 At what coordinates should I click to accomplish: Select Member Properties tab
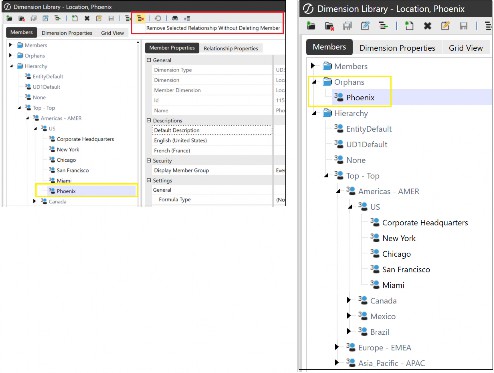(172, 48)
